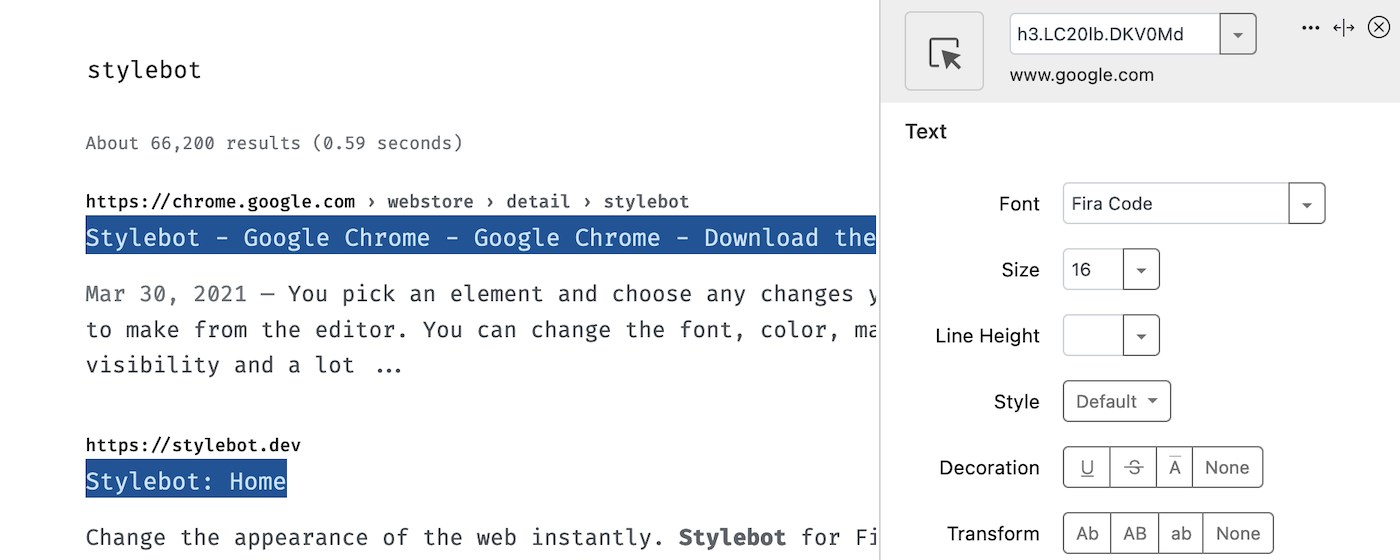Open the Stylebot: Home search result
Viewport: 1400px width, 560px height.
point(186,481)
